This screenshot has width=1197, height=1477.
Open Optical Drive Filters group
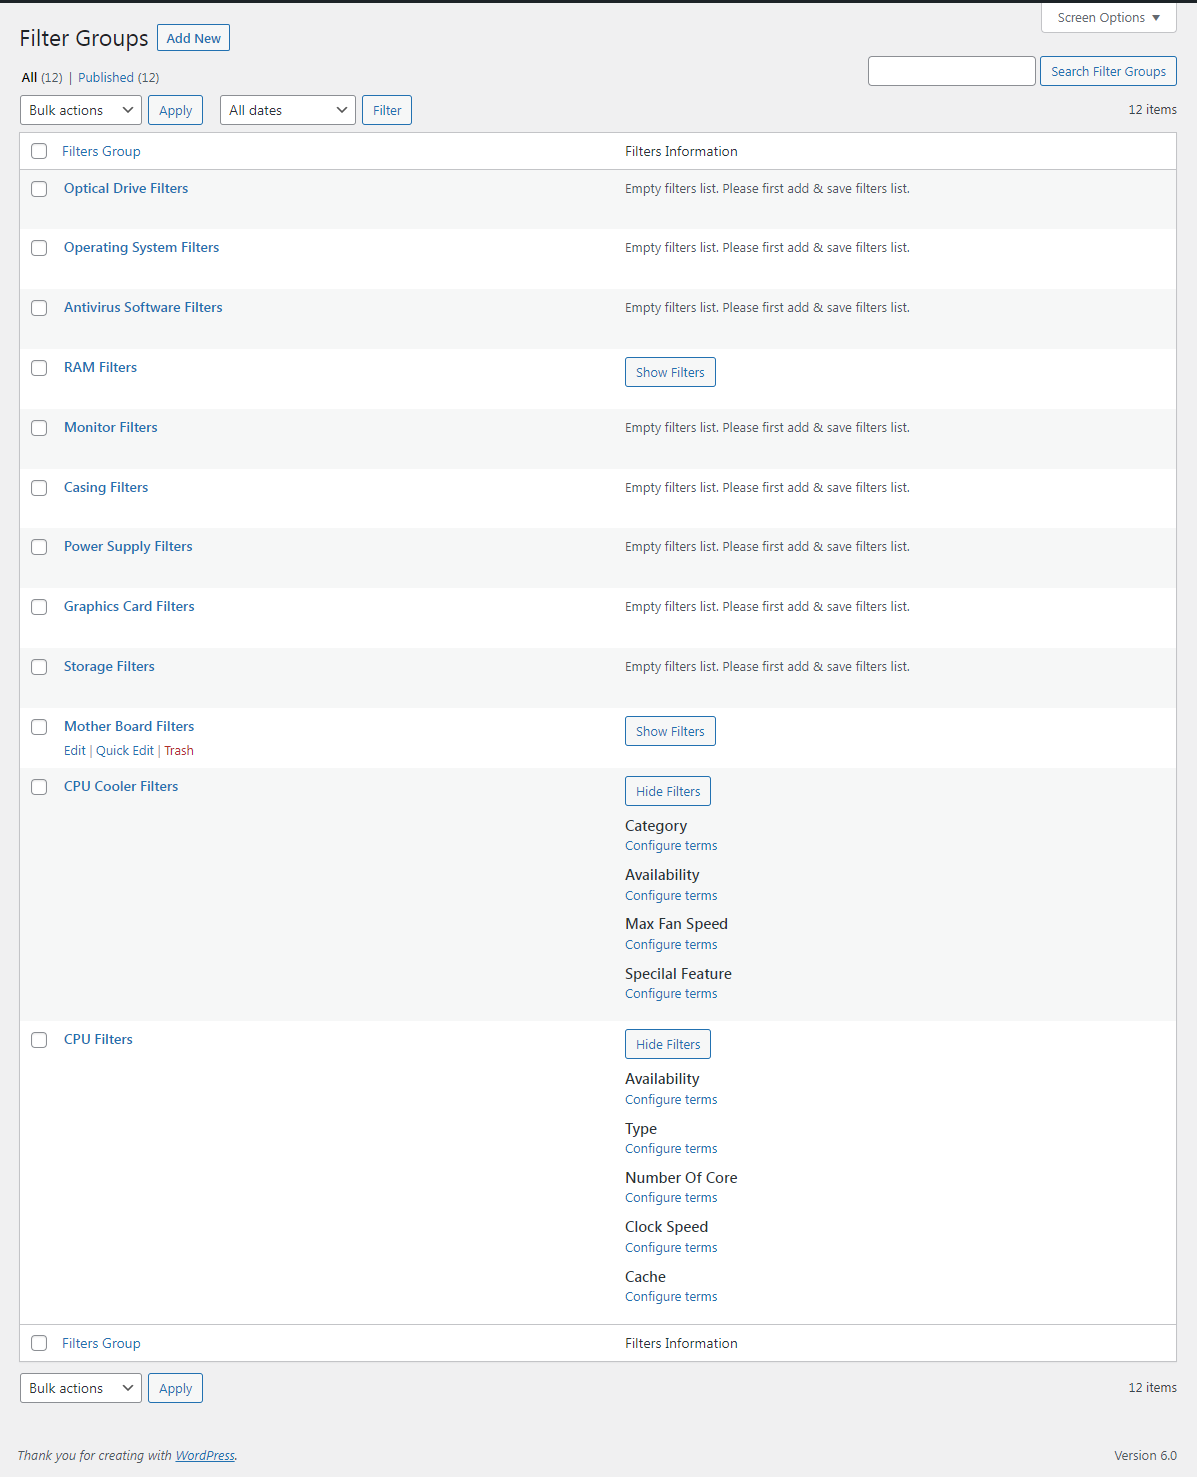tap(126, 188)
